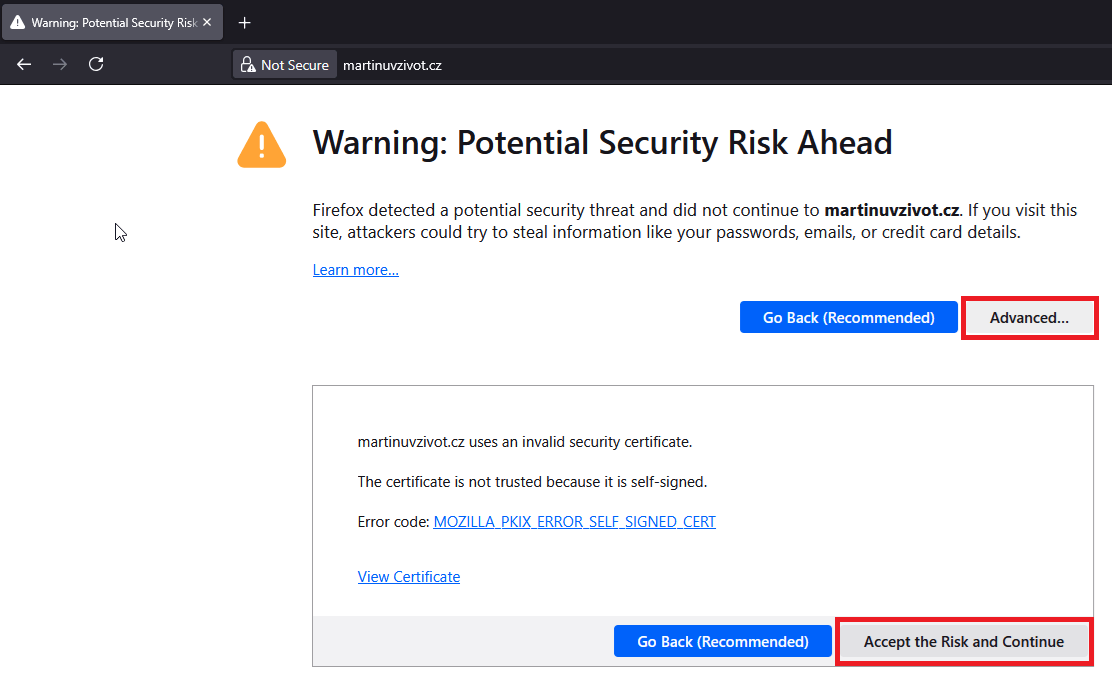Navigate back using the back arrow

point(23,64)
